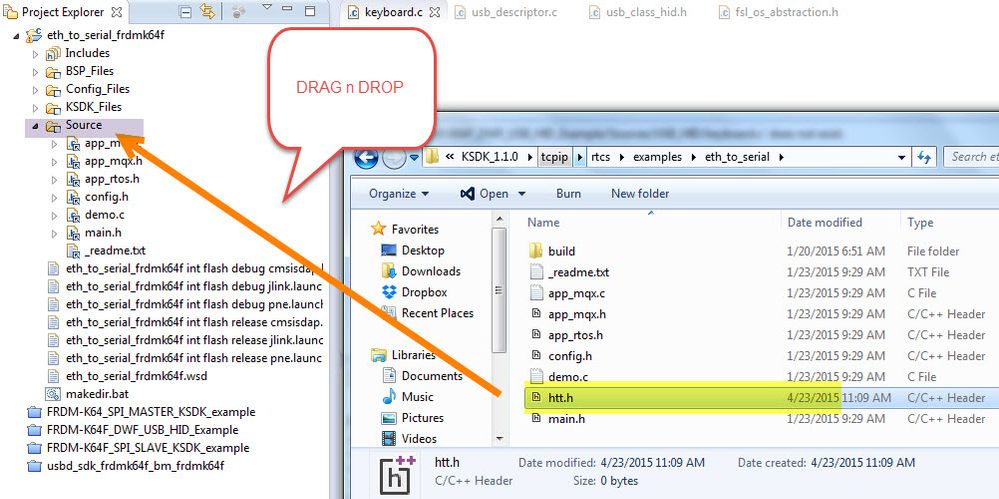Refresh the Explorer folder view
The image size is (999, 499).
[924, 157]
